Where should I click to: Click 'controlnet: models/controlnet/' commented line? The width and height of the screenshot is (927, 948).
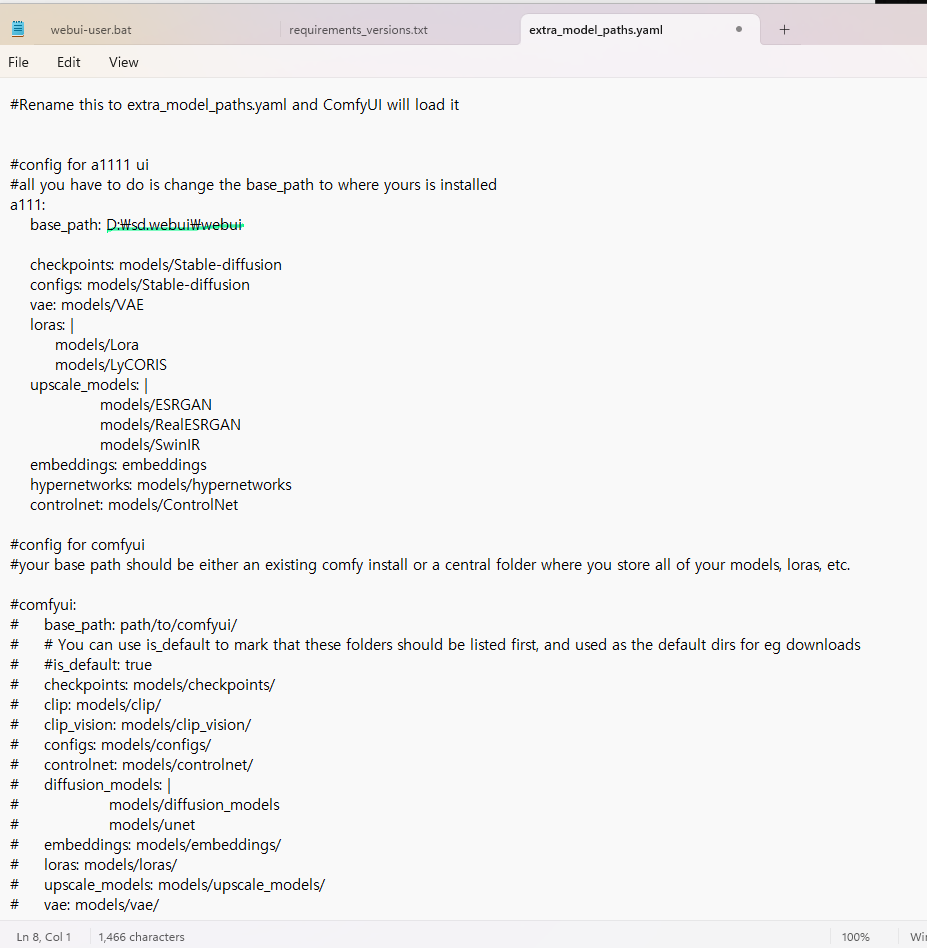[x=148, y=764]
